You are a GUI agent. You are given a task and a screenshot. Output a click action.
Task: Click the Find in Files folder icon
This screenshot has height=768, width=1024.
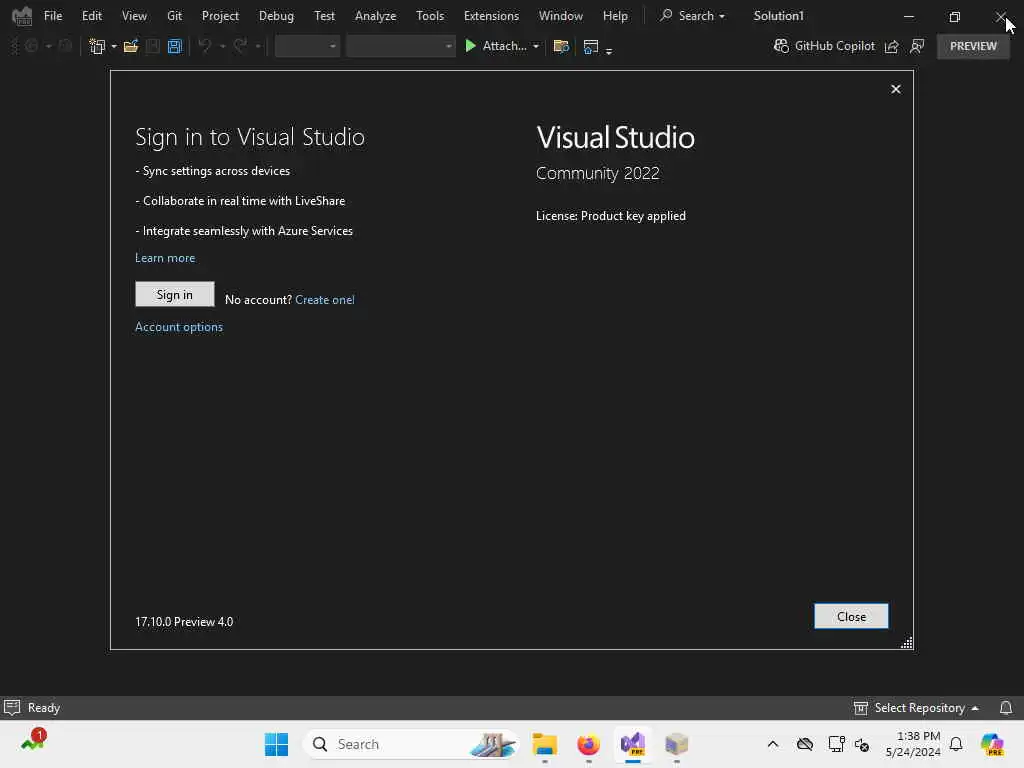click(561, 46)
